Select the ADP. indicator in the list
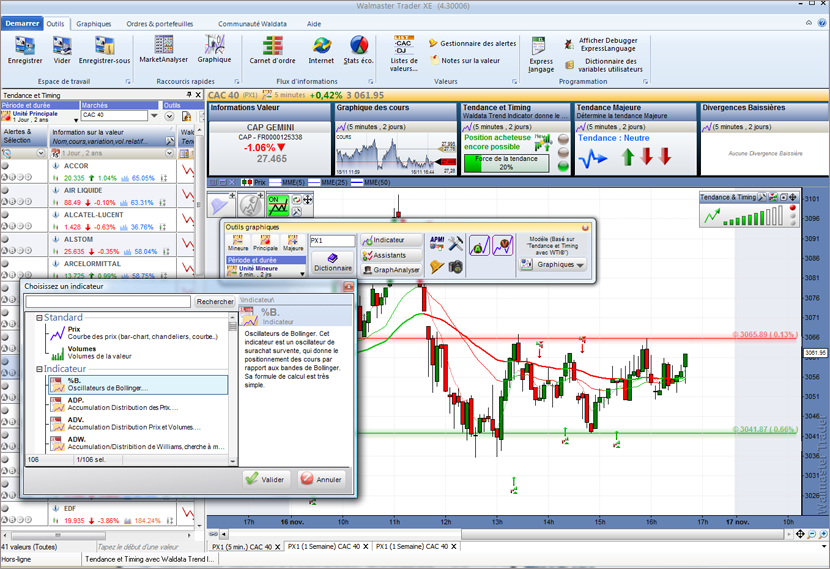The image size is (830, 569). [x=139, y=404]
